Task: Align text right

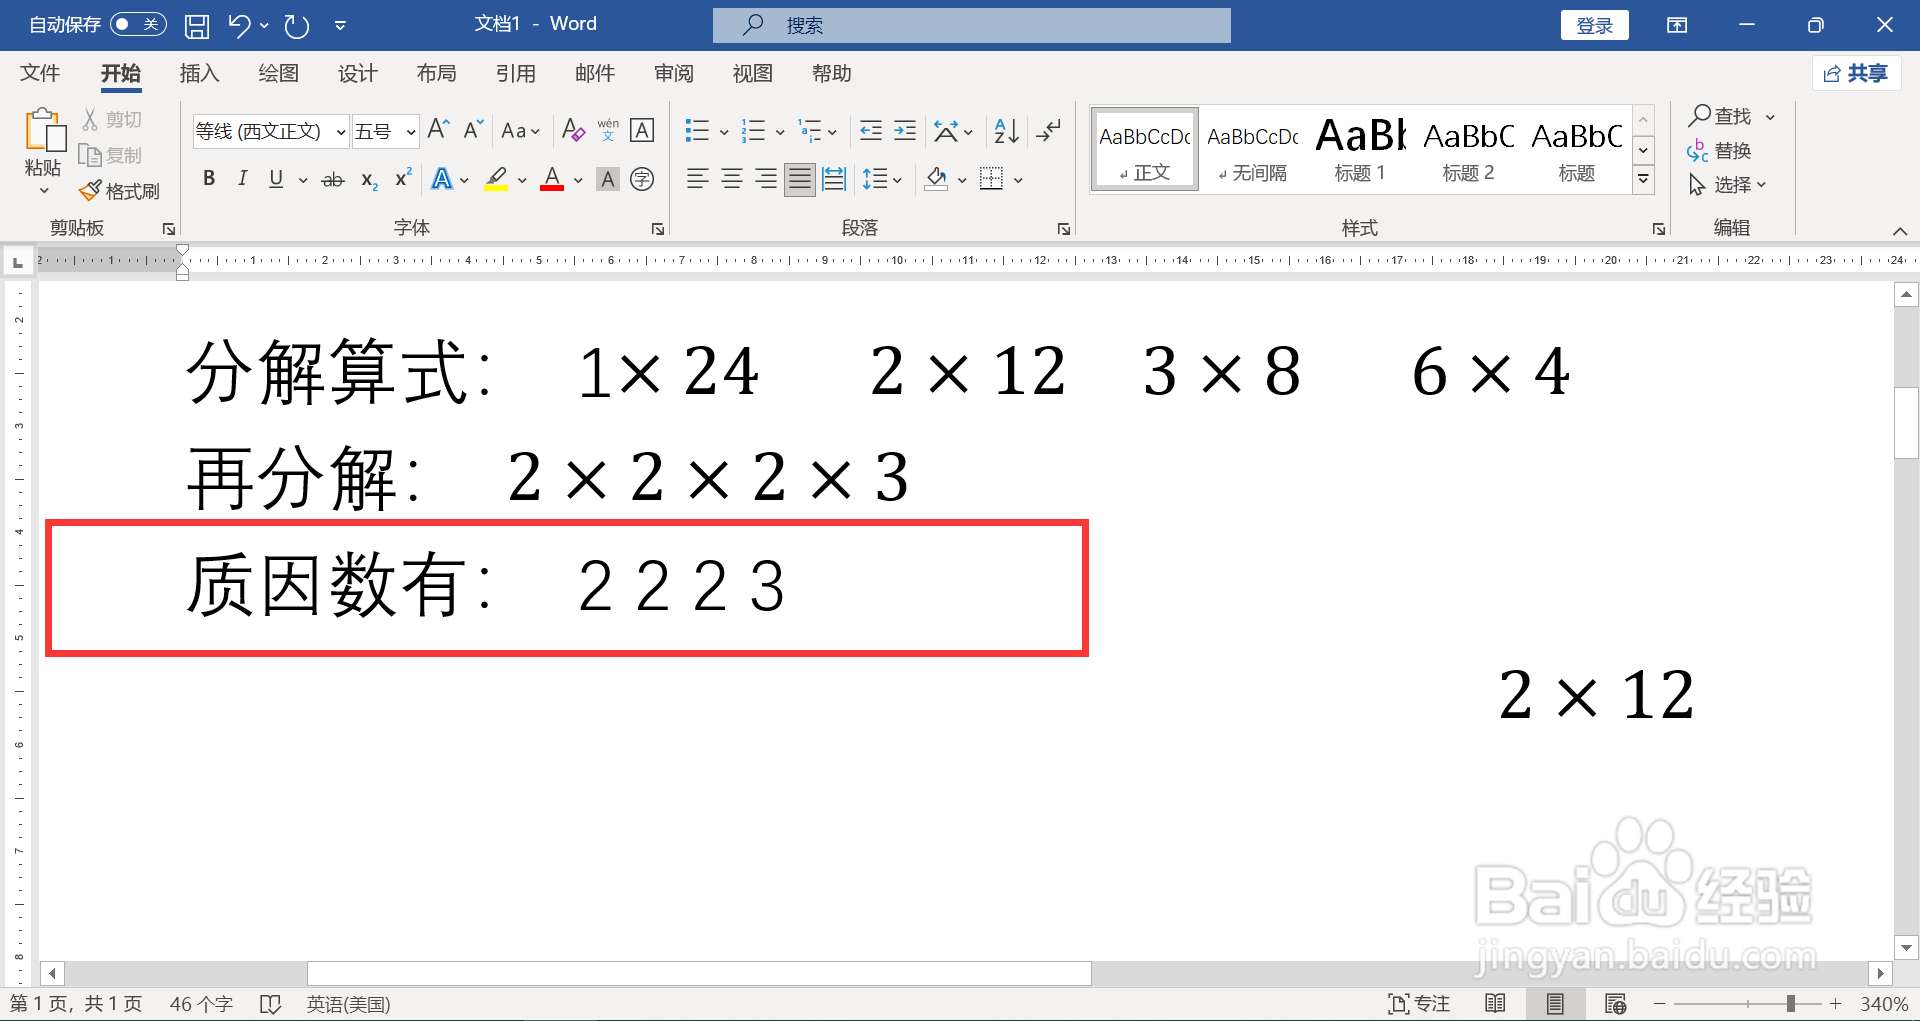Action: (765, 180)
